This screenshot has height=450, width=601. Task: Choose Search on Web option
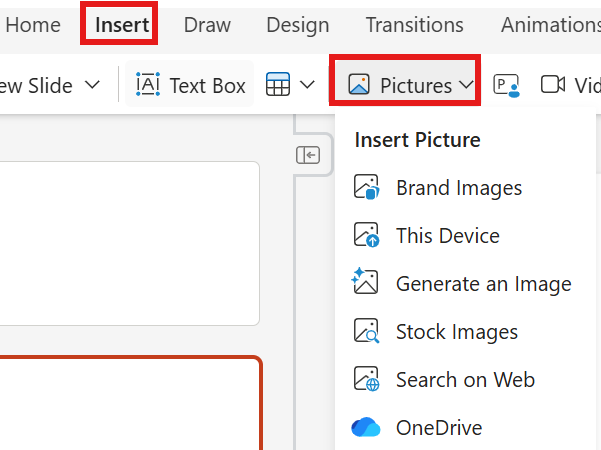[465, 379]
